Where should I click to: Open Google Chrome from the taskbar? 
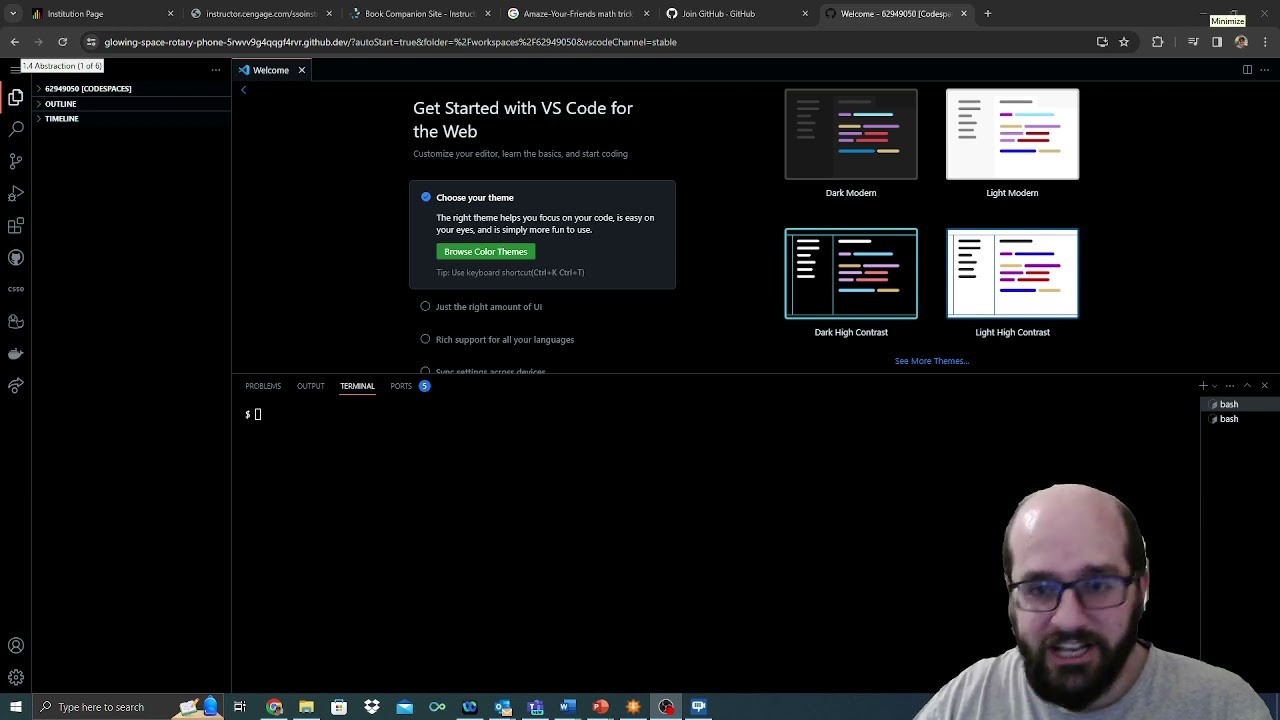tap(274, 707)
